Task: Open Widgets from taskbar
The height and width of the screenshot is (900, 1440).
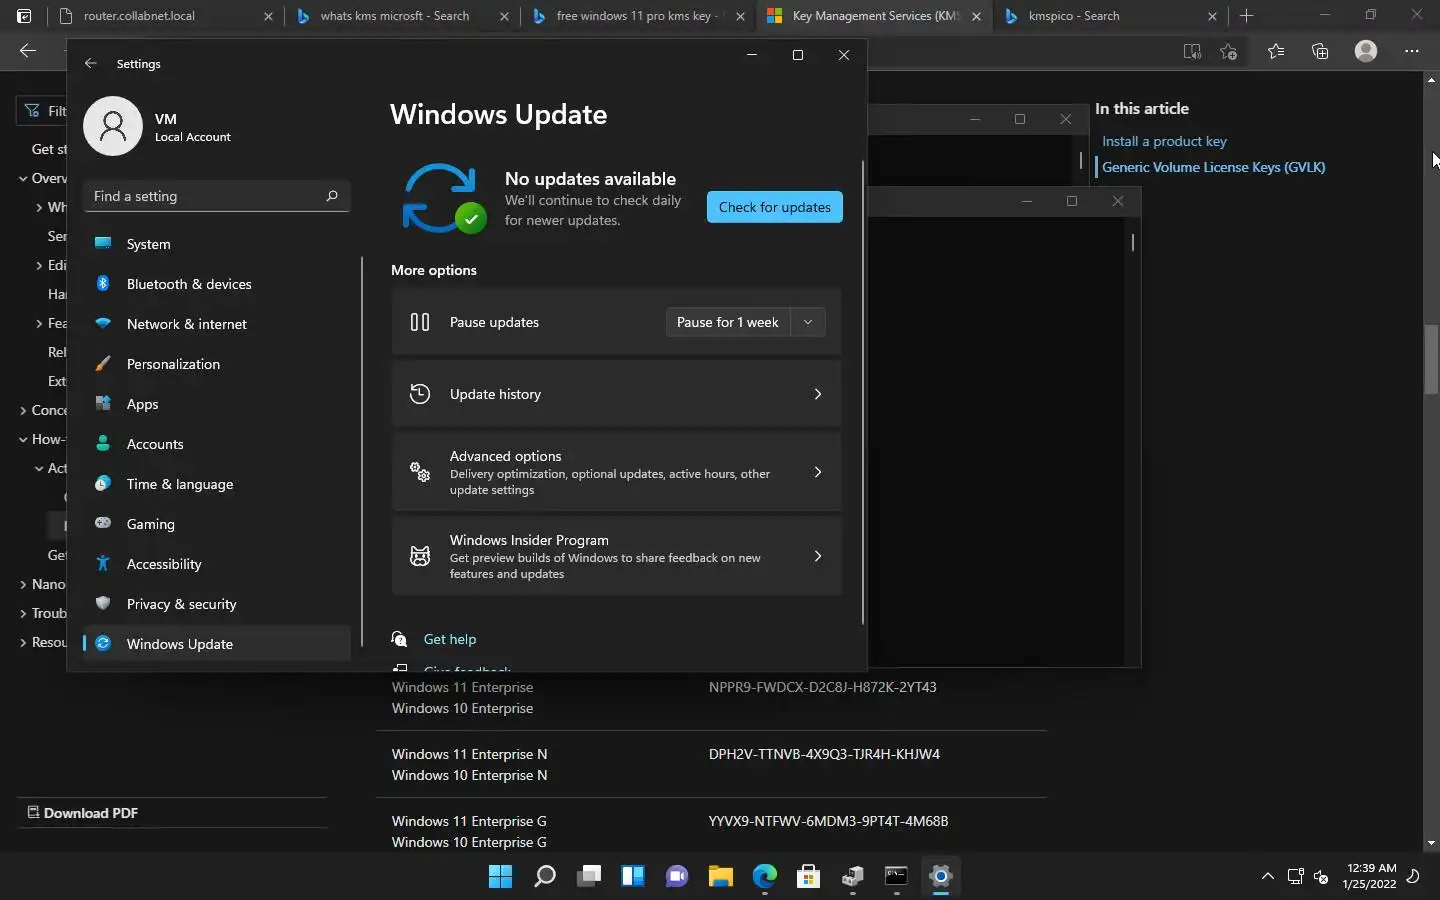Action: click(633, 876)
